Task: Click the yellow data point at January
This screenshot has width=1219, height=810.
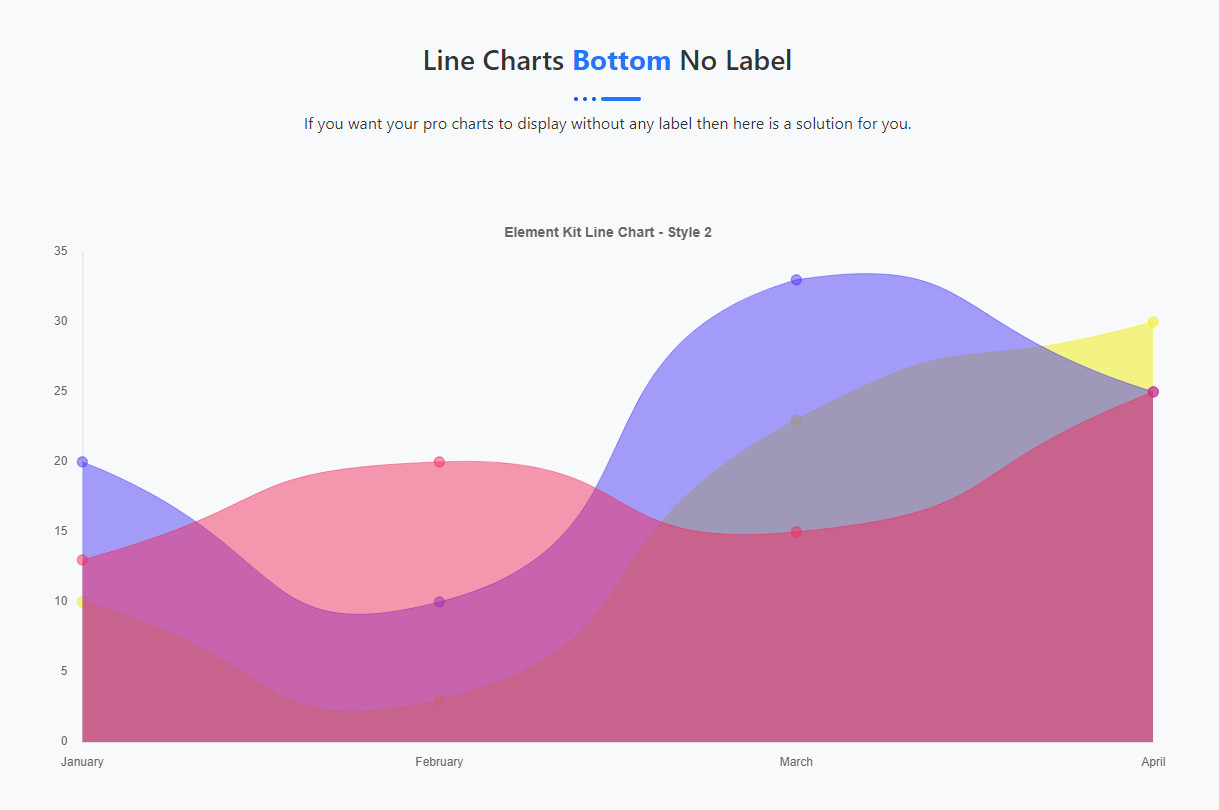Action: point(82,602)
